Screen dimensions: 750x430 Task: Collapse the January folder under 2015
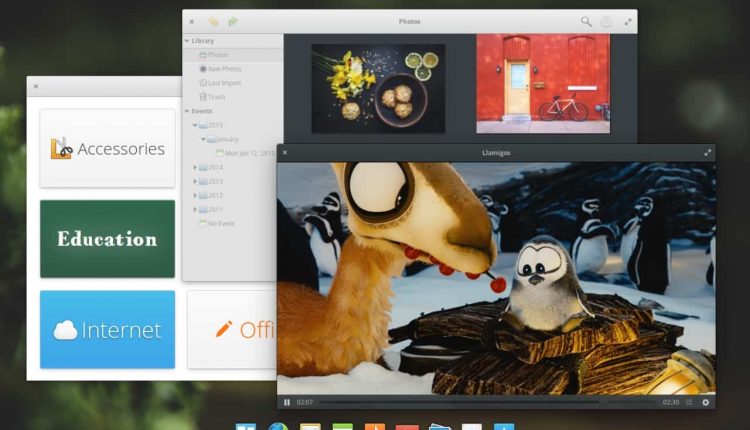pos(203,139)
